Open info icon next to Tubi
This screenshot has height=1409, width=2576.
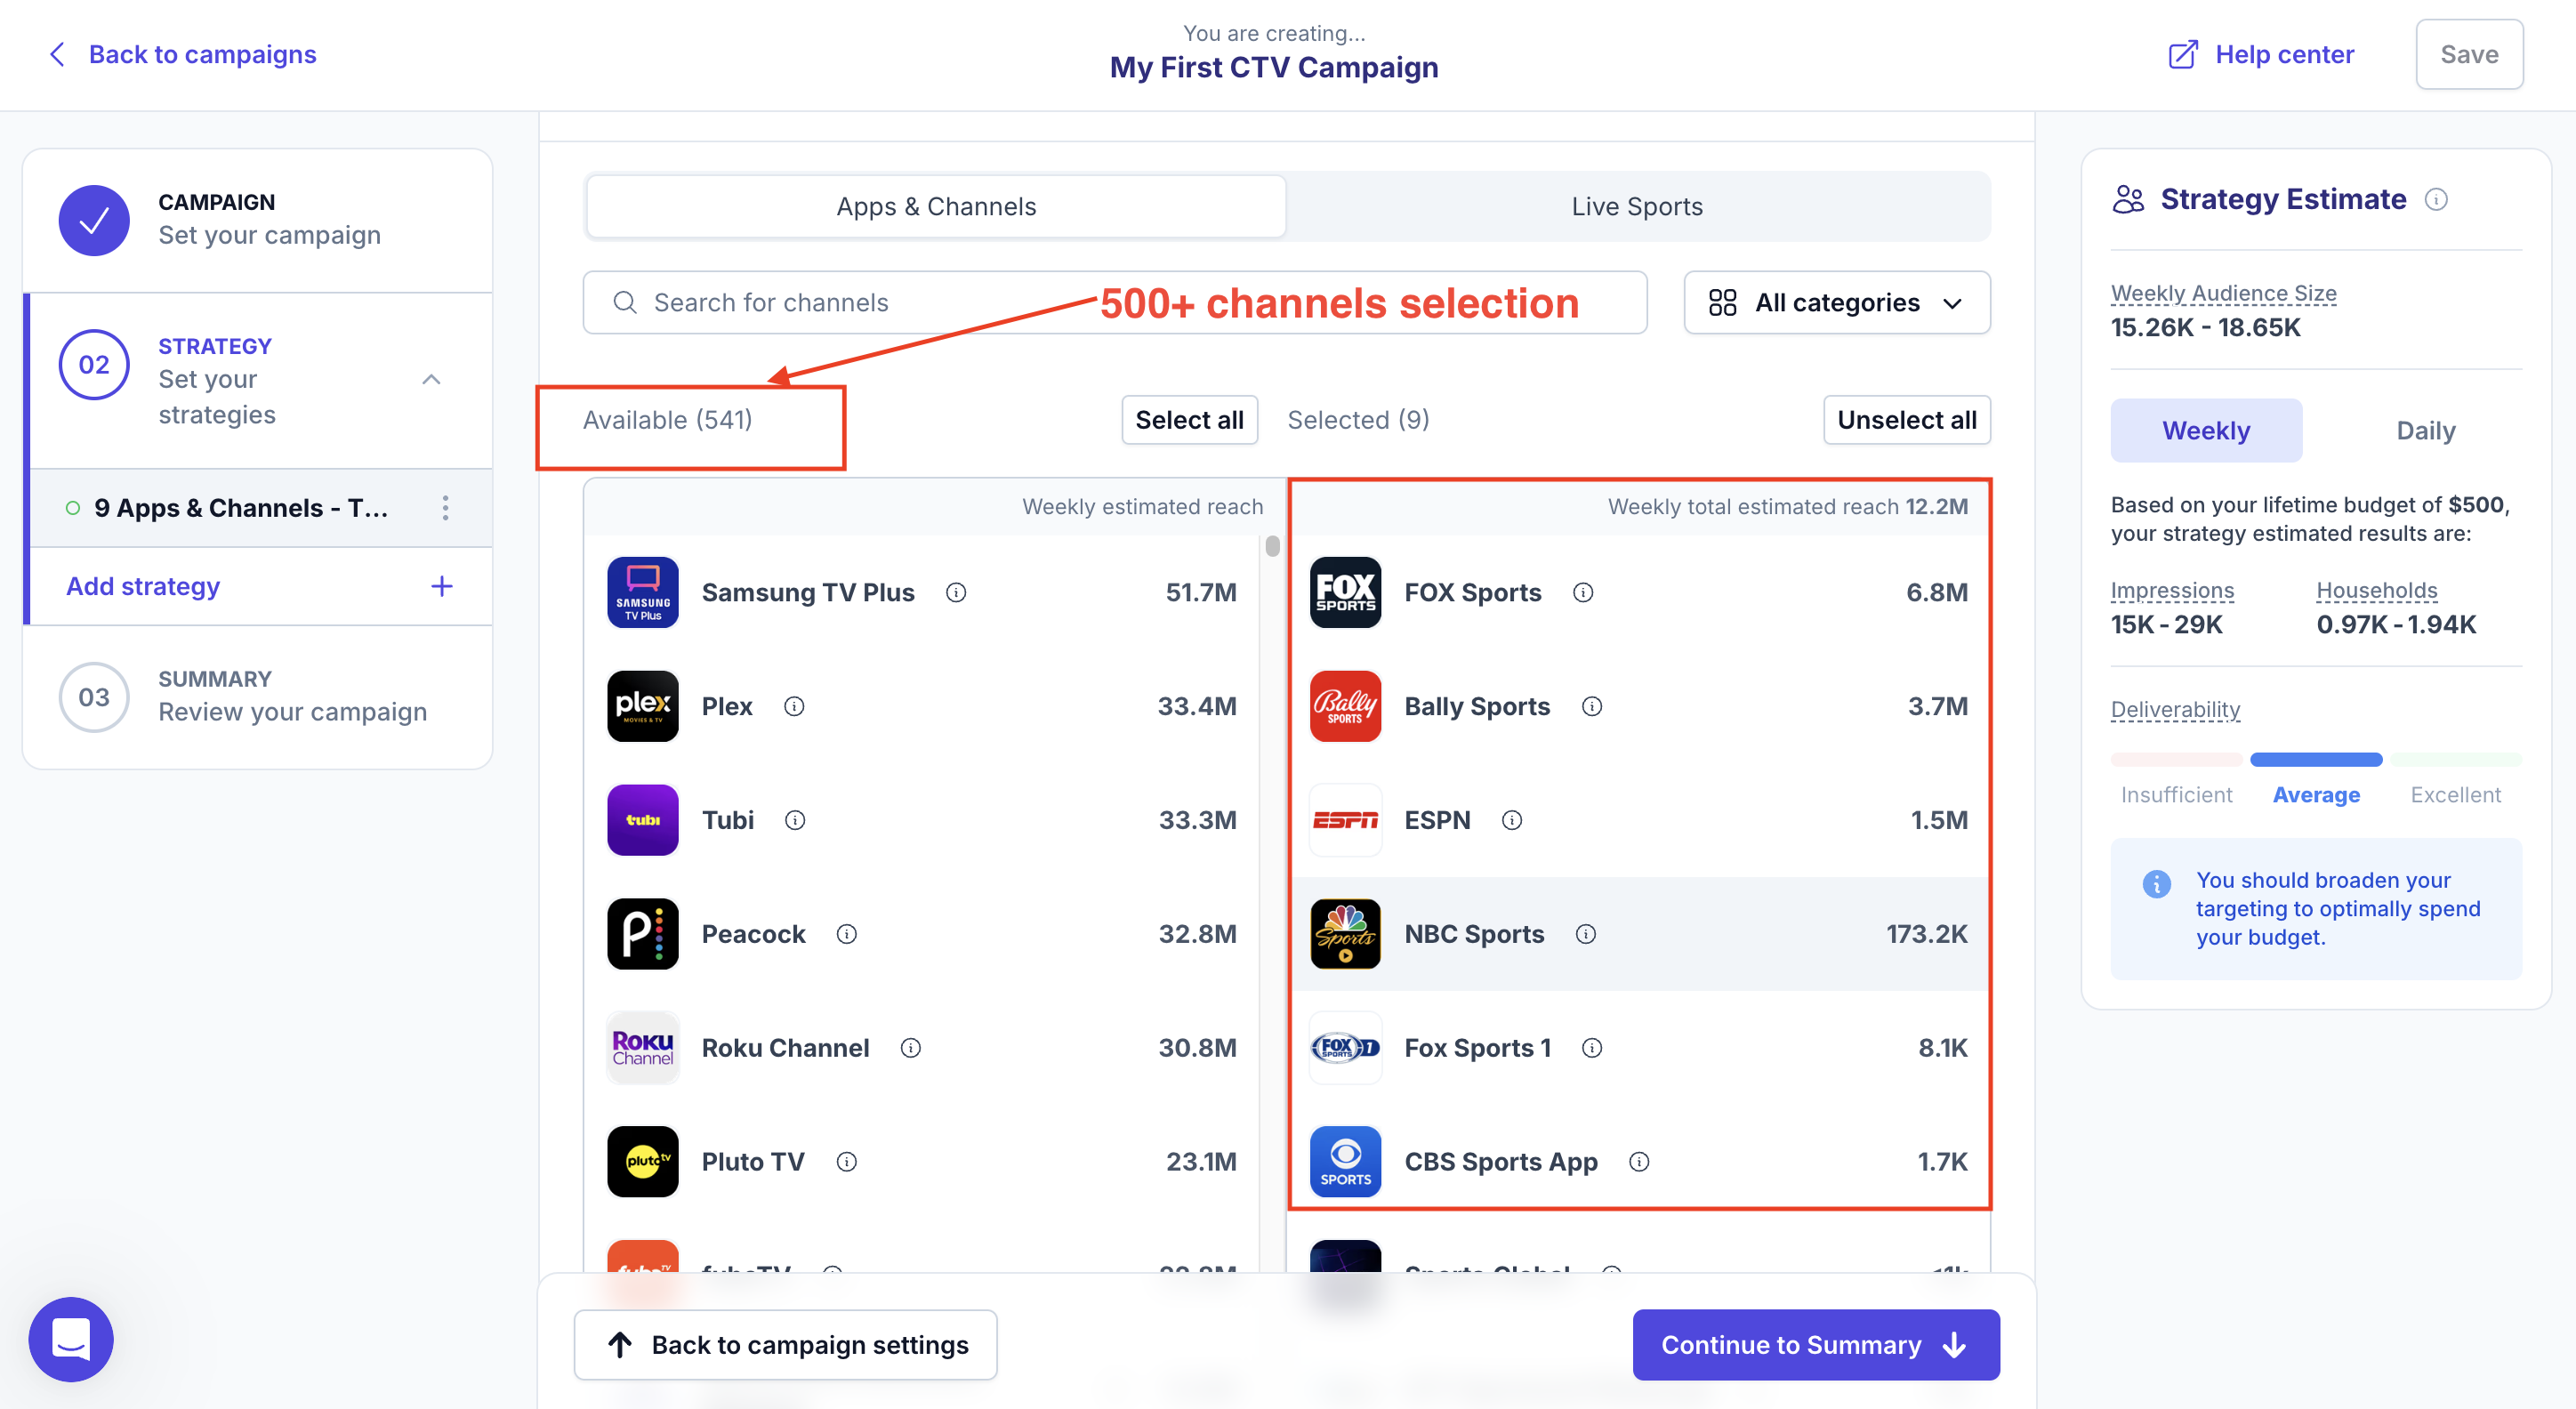coord(795,821)
